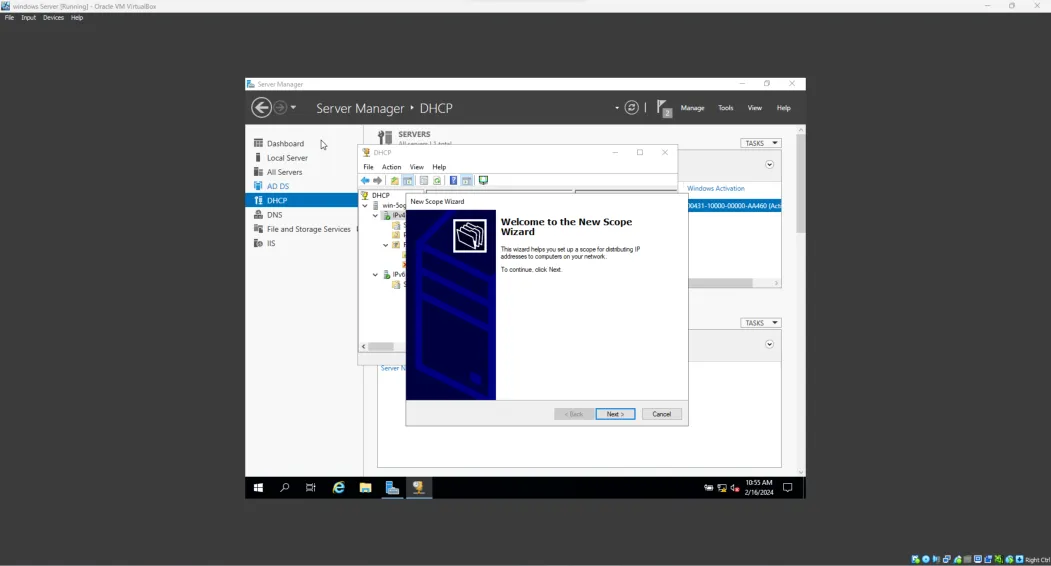Viewport: 1051px width, 566px height.
Task: Open VirtualBox Devices menu
Action: (x=53, y=17)
